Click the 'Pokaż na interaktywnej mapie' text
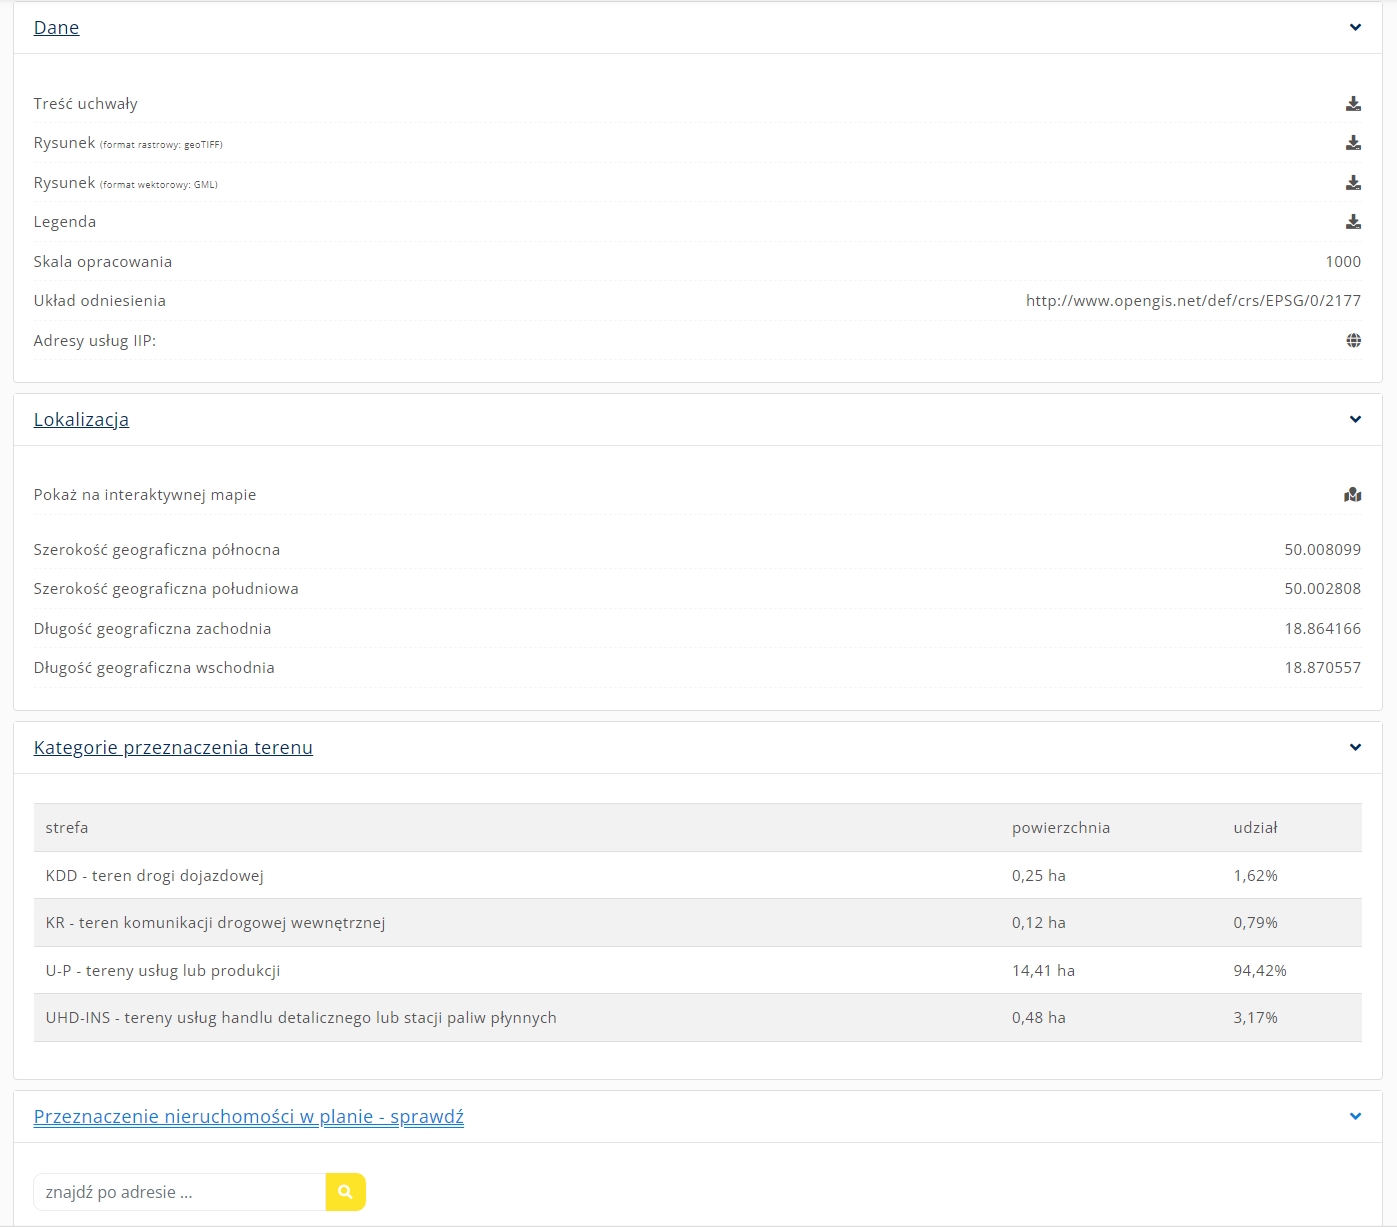The image size is (1397, 1227). tap(145, 495)
